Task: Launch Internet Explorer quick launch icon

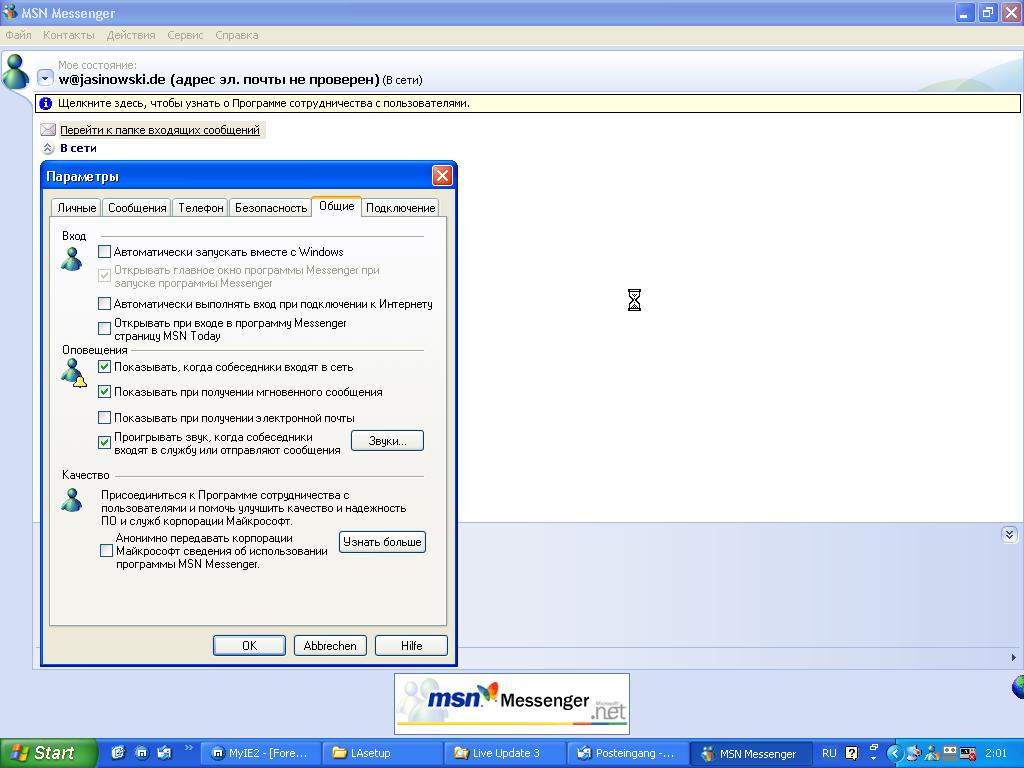Action: 118,753
